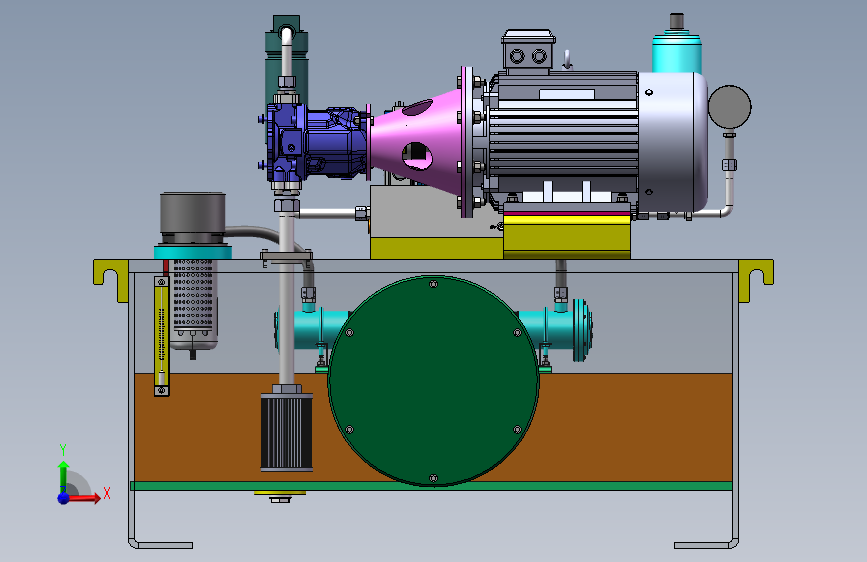Select the white nameplate on motor
The height and width of the screenshot is (562, 867).
pos(567,95)
